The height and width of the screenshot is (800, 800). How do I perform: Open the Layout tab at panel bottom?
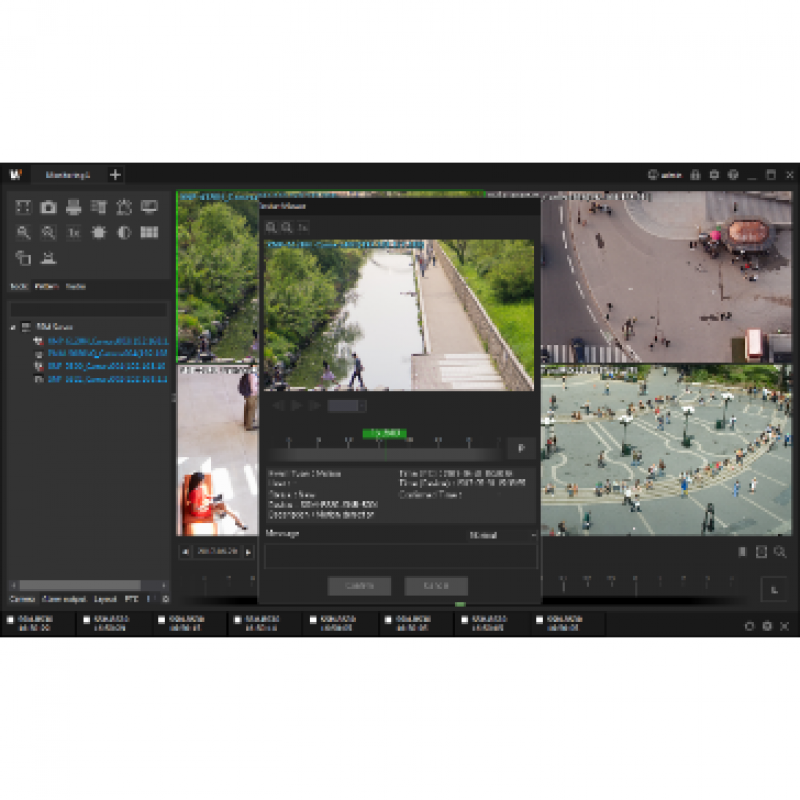tap(106, 599)
